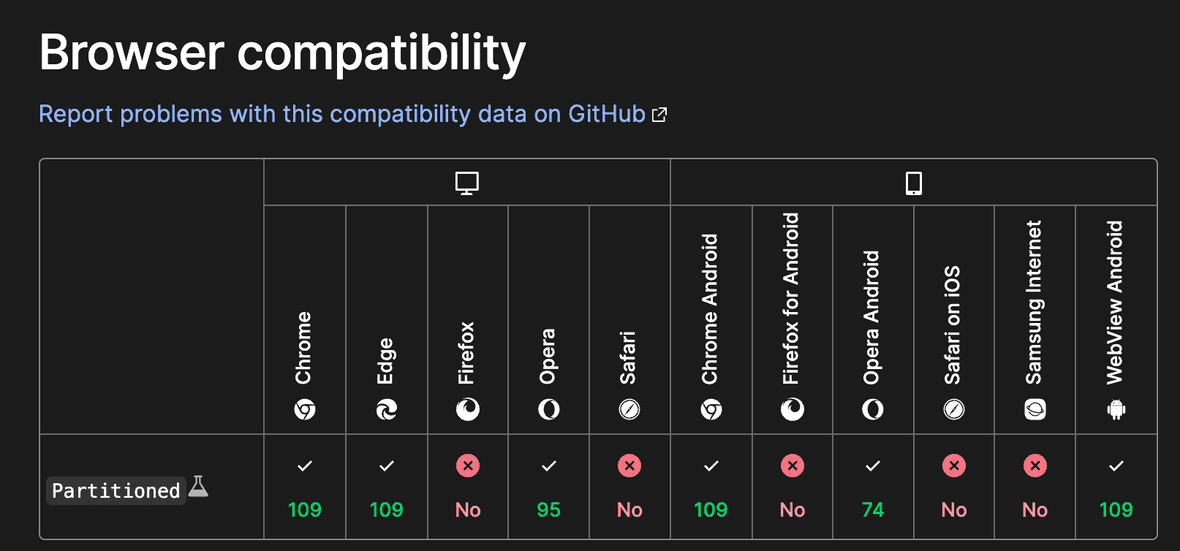Screen dimensions: 1180x551
Task: Expand Firefox desktop 'No' support cell
Action: point(467,487)
